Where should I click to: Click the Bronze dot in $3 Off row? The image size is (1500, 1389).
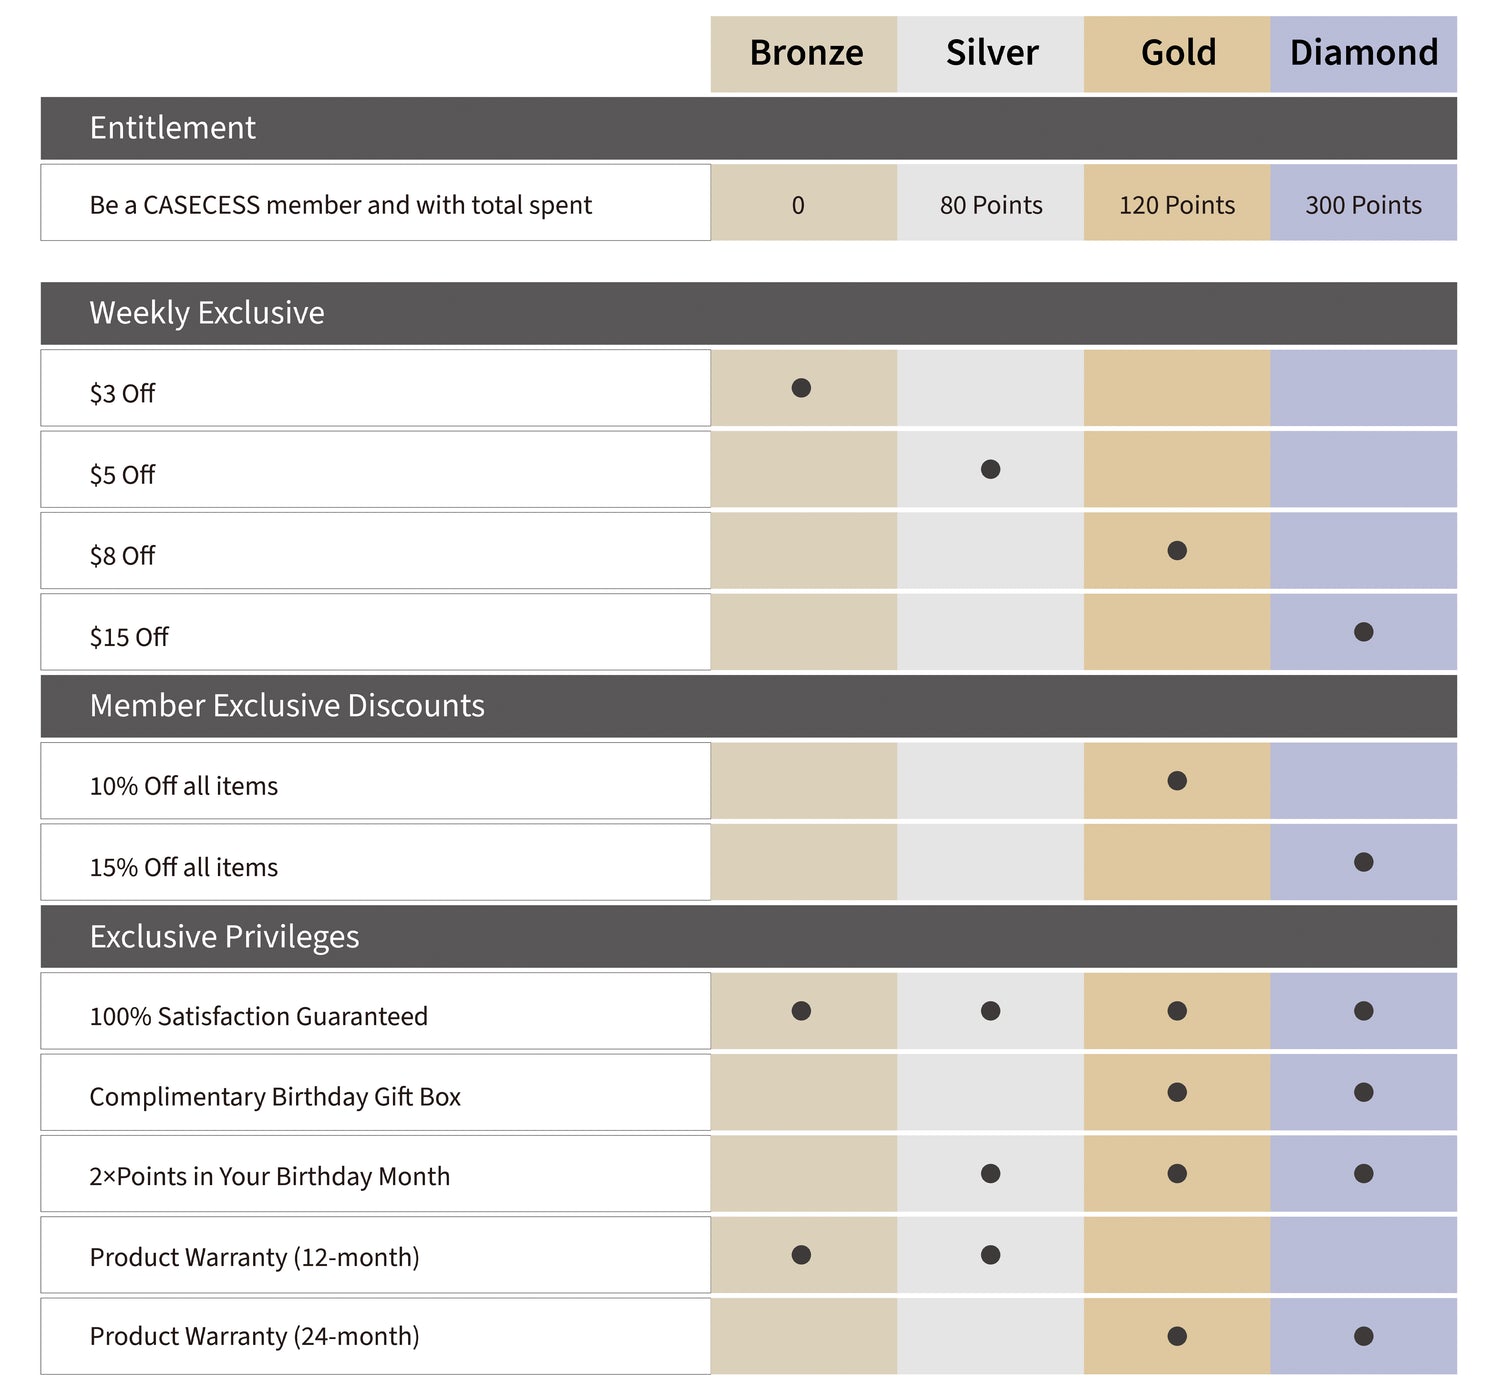point(801,388)
